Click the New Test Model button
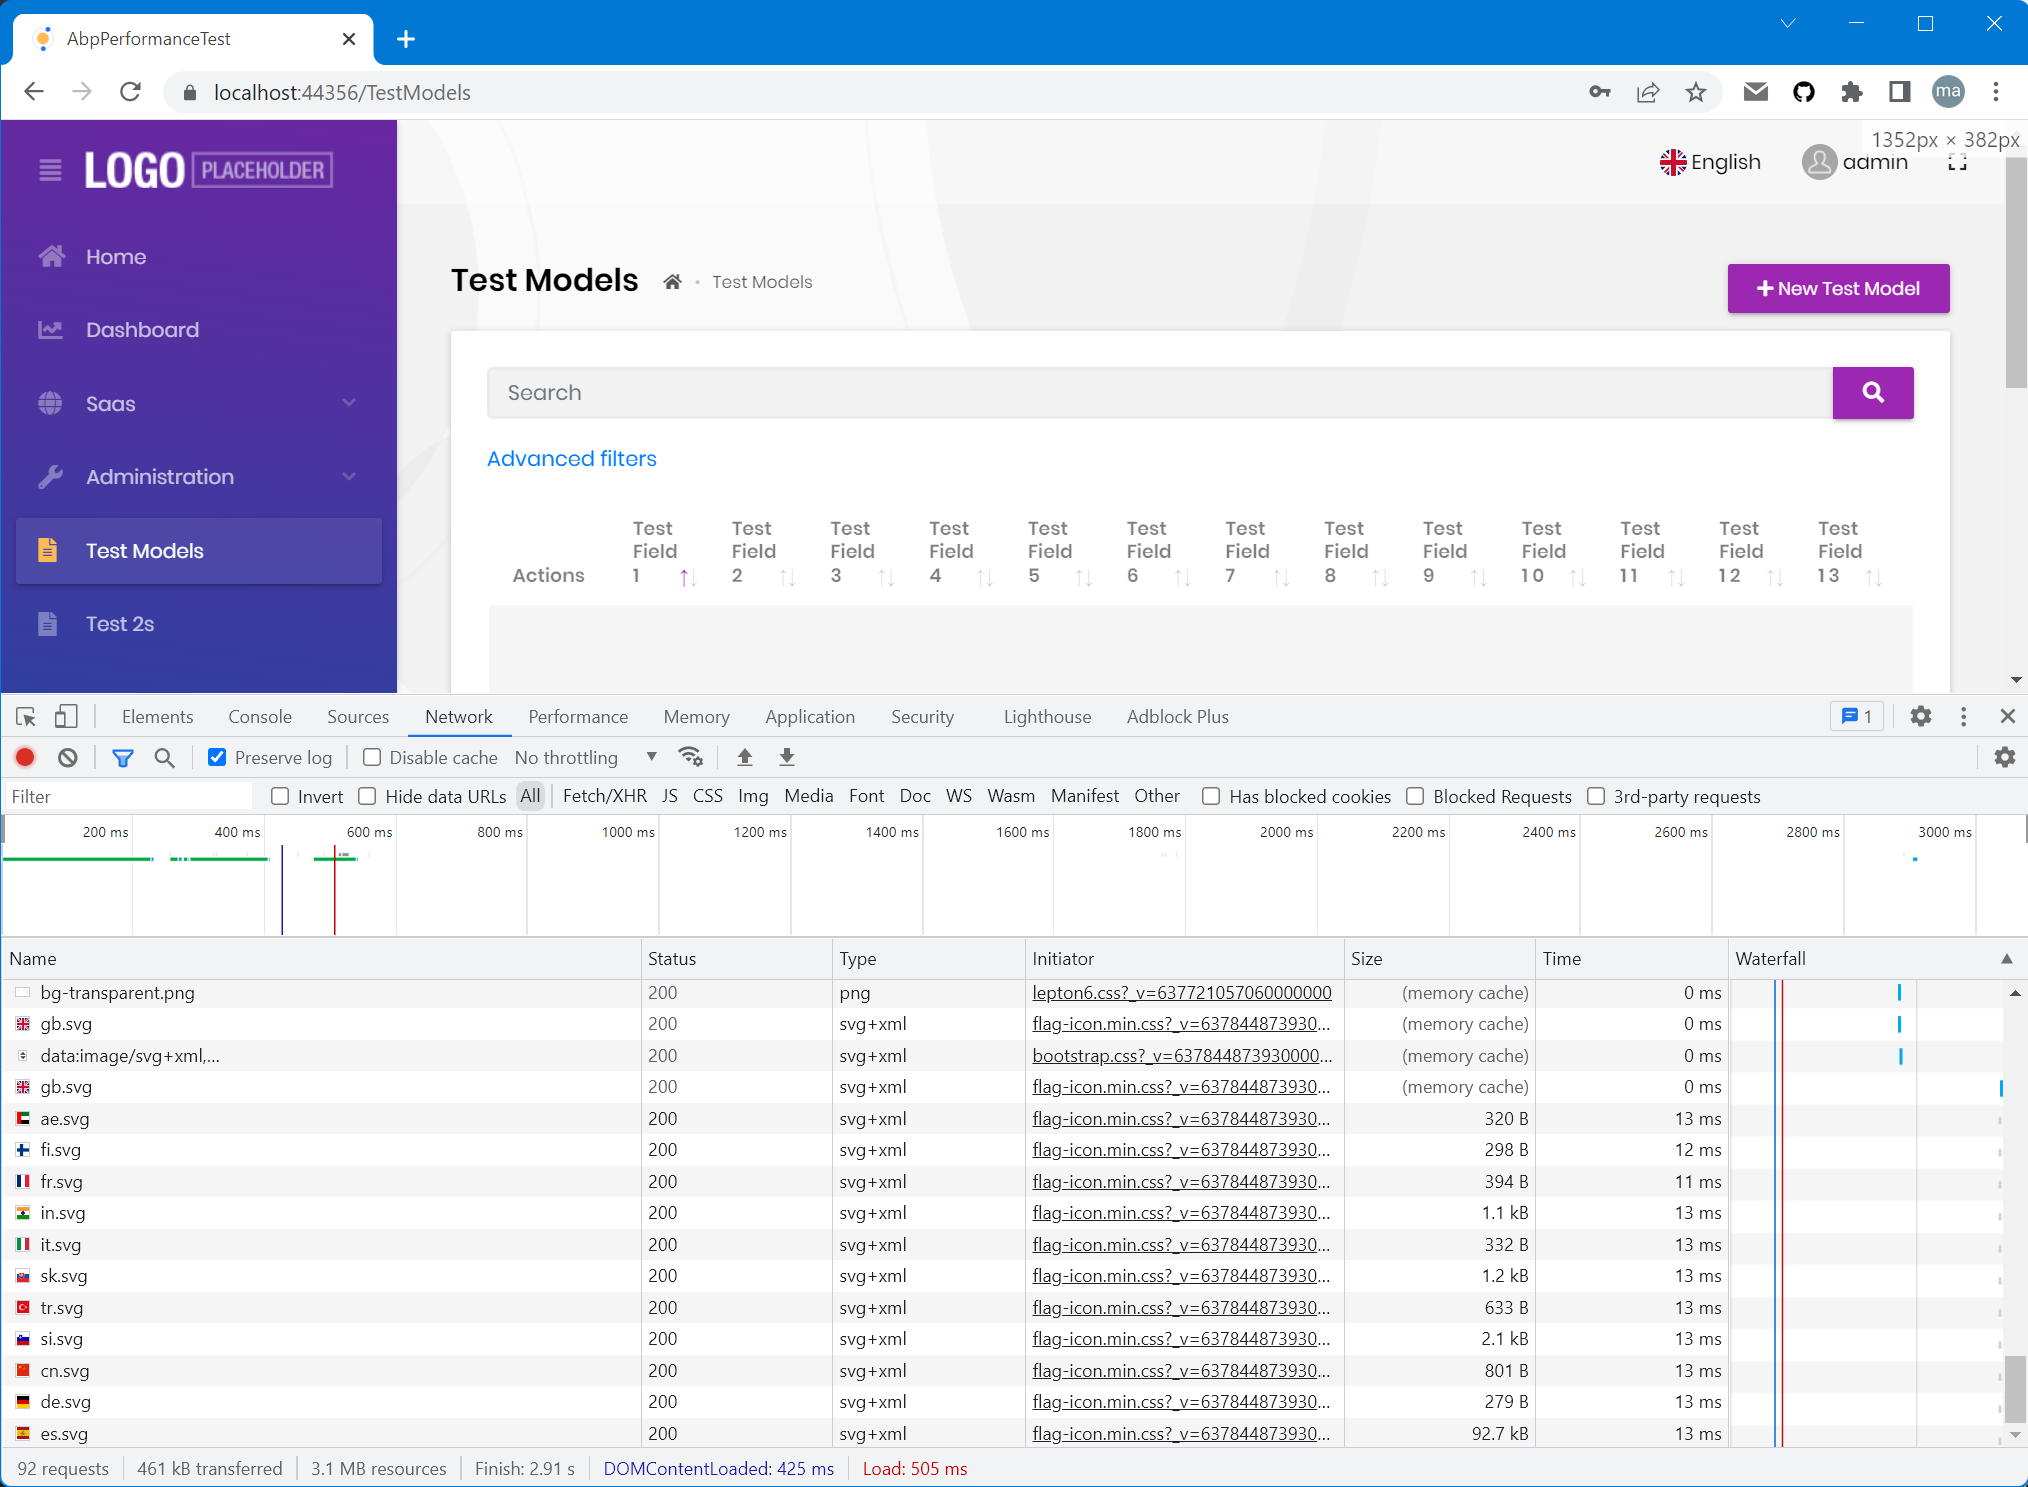The image size is (2028, 1487). point(1837,289)
